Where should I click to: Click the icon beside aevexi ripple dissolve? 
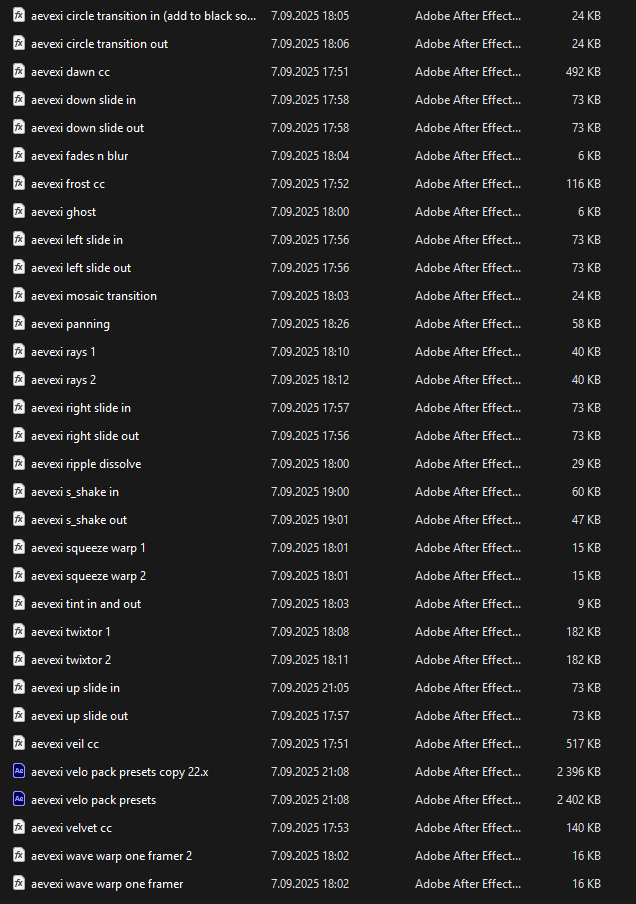click(x=19, y=464)
